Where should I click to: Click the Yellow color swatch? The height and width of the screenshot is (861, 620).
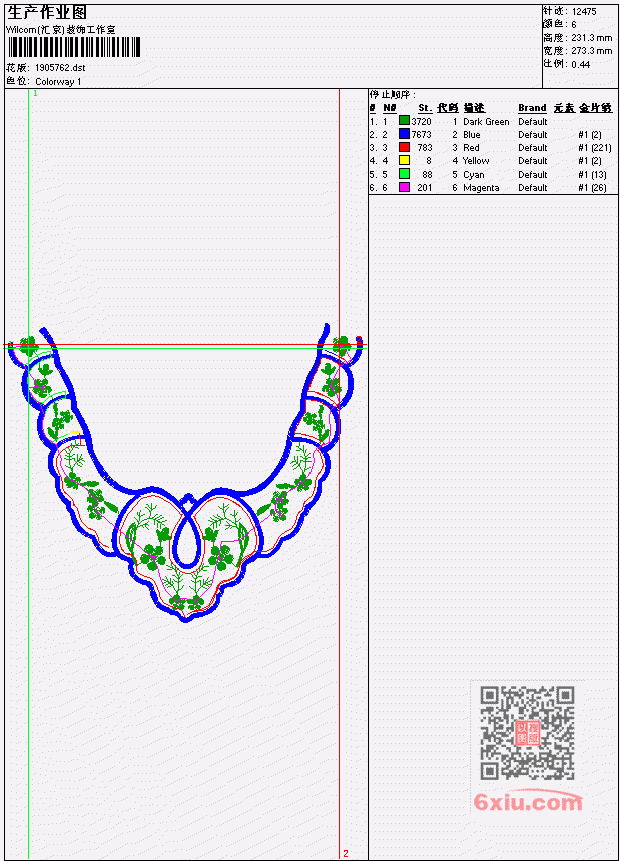(404, 160)
